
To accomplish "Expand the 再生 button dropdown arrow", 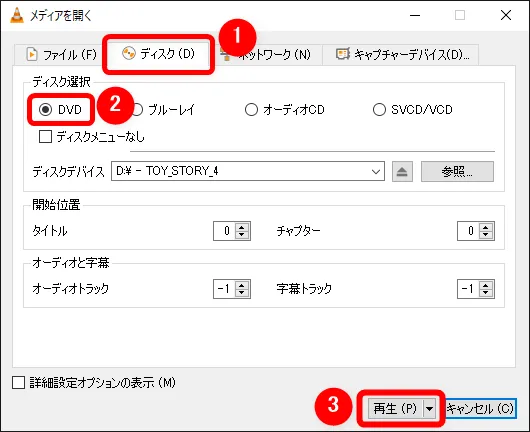I will tap(429, 409).
